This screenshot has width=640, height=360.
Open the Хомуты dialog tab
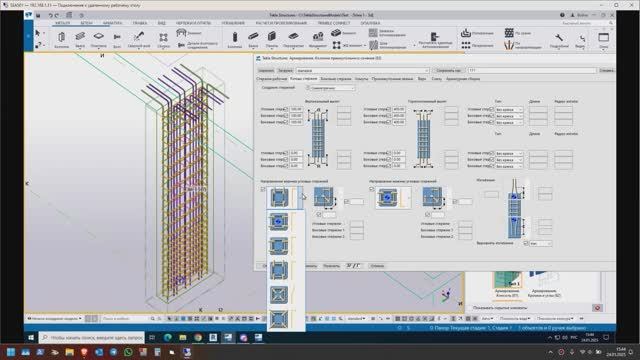click(x=361, y=79)
